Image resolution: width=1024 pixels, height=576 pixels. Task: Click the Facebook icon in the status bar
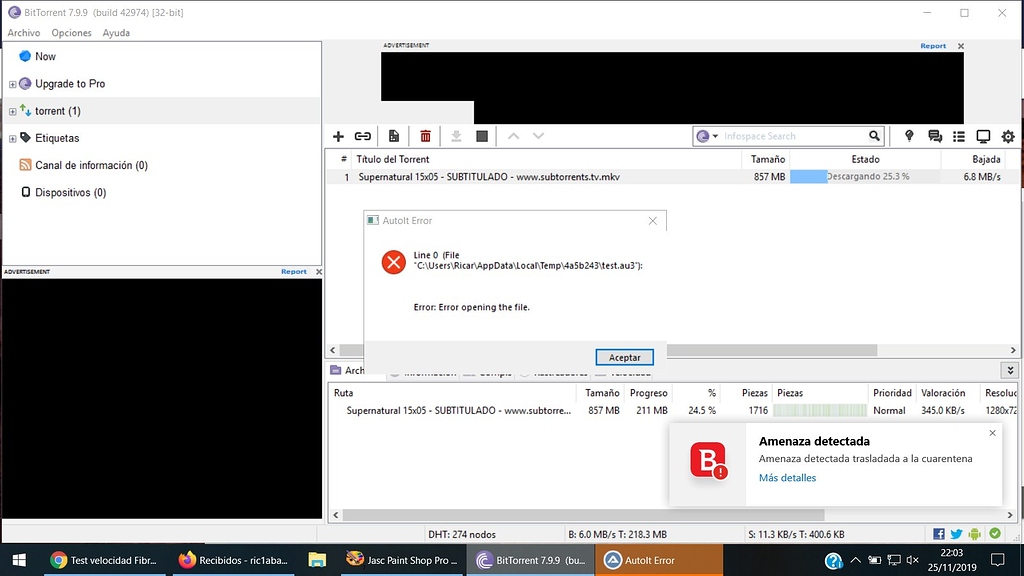(x=938, y=533)
